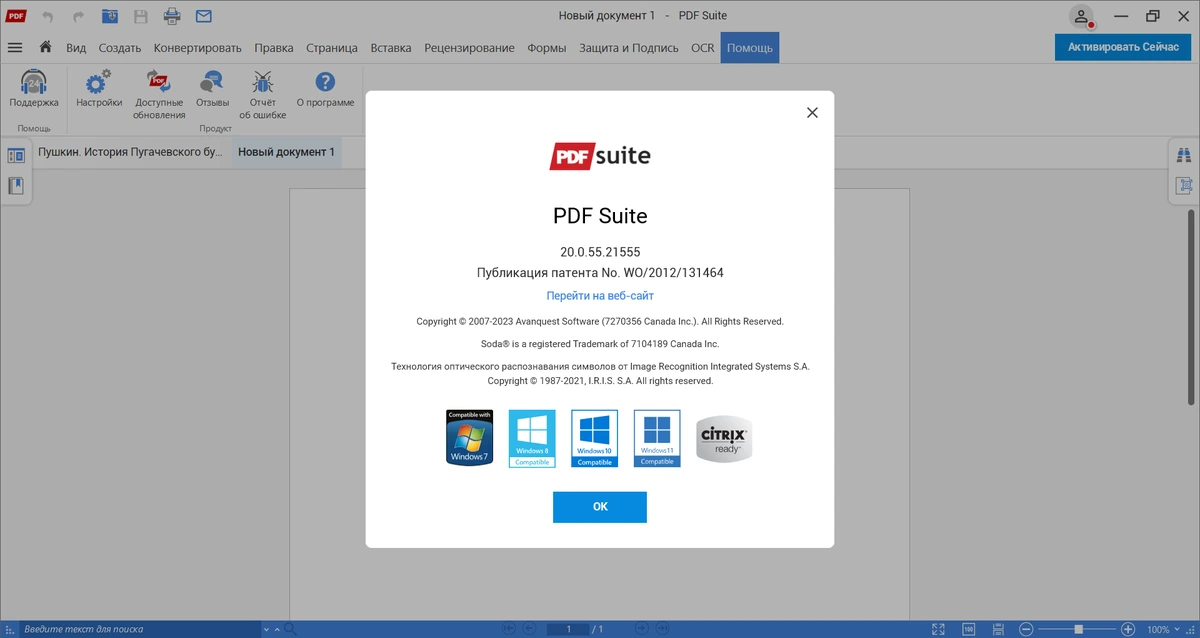Click the user account icon

[x=1082, y=17]
